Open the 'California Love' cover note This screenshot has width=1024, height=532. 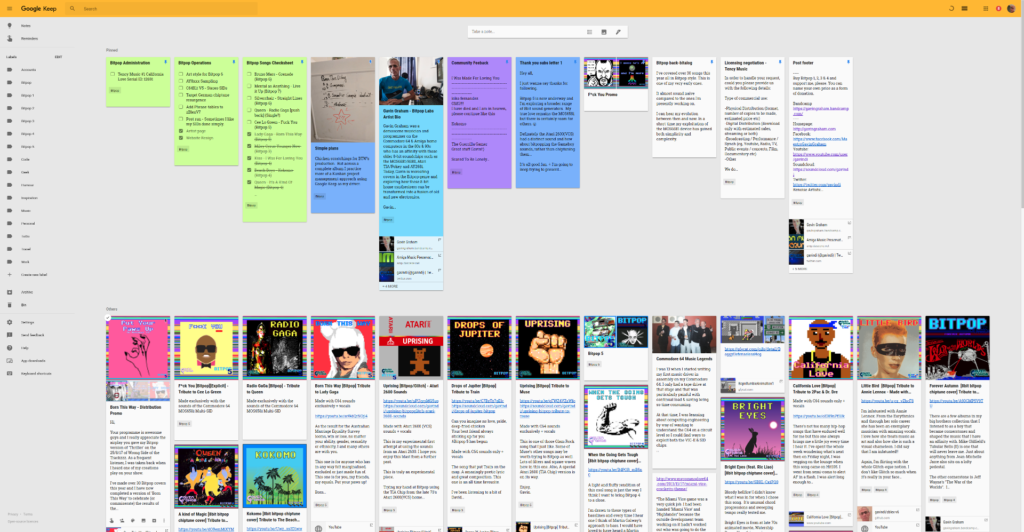[821, 348]
